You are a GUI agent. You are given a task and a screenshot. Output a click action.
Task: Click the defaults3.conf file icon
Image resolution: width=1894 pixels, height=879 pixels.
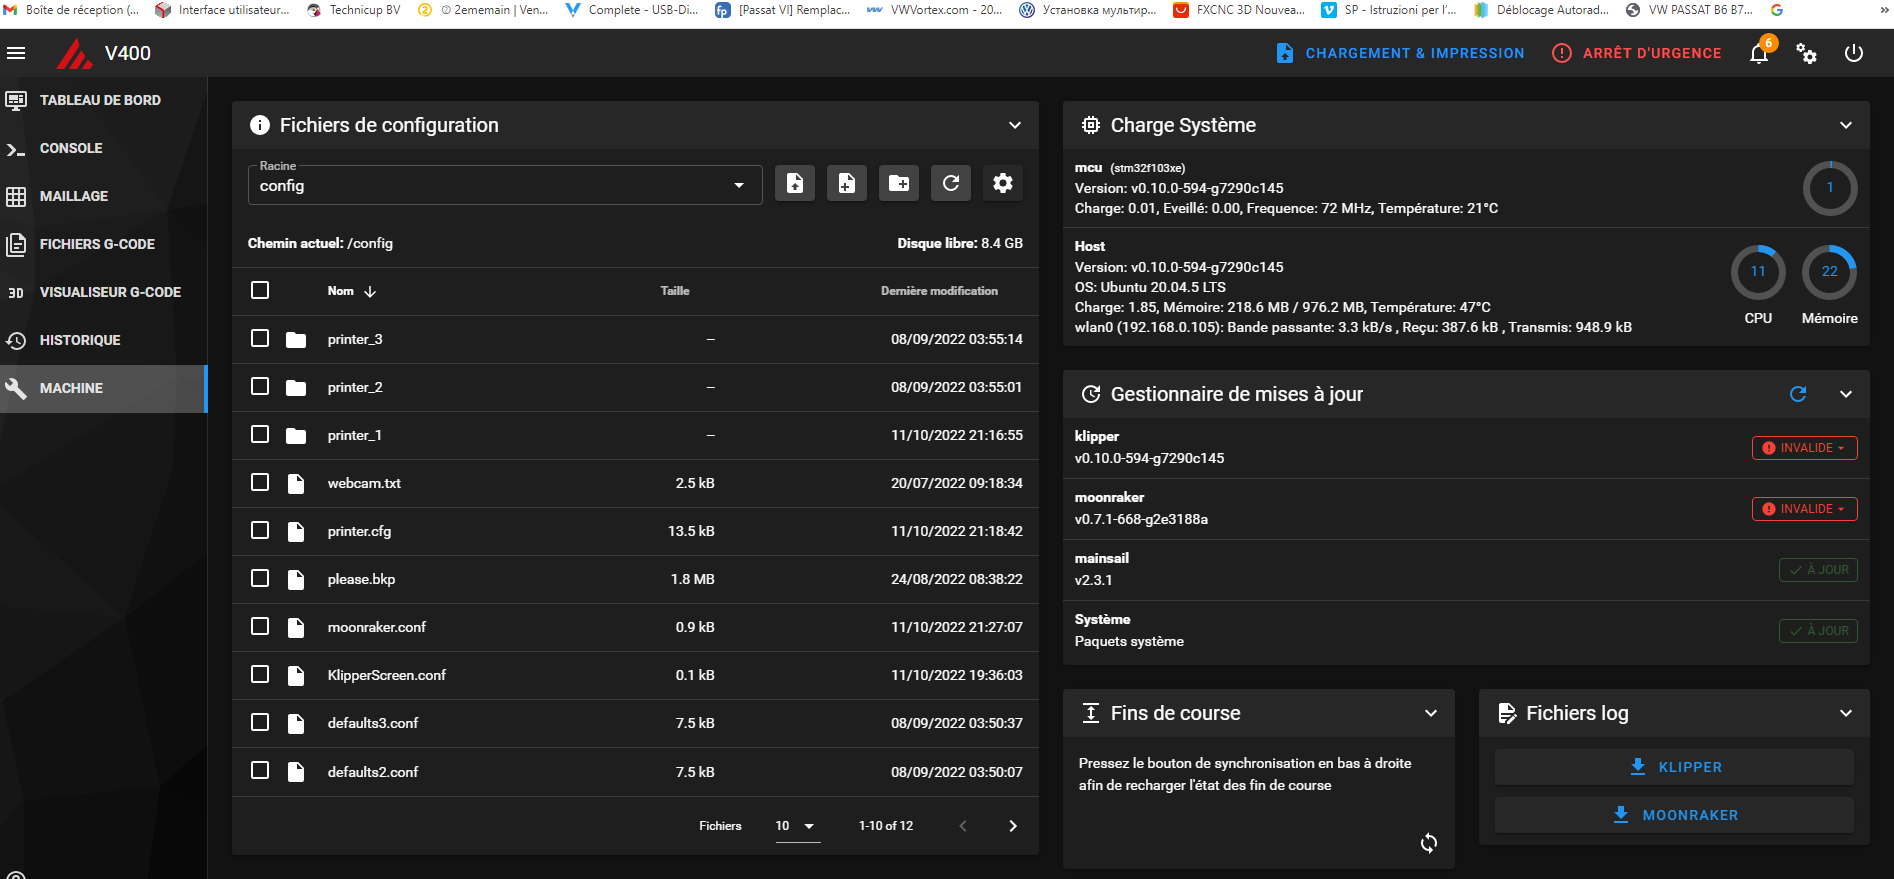click(x=296, y=724)
